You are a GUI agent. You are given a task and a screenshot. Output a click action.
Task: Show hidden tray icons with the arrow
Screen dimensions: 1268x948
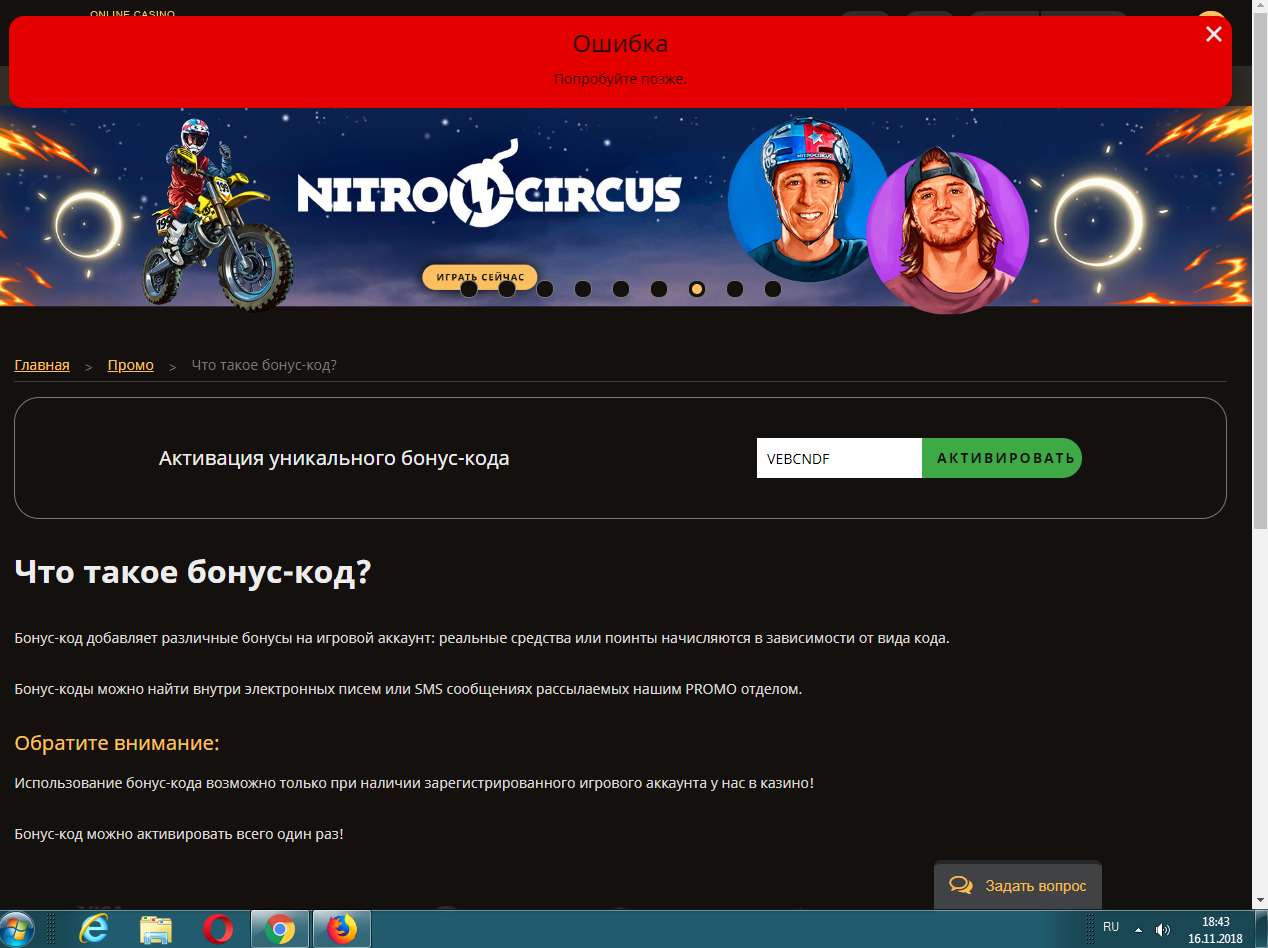[1138, 929]
